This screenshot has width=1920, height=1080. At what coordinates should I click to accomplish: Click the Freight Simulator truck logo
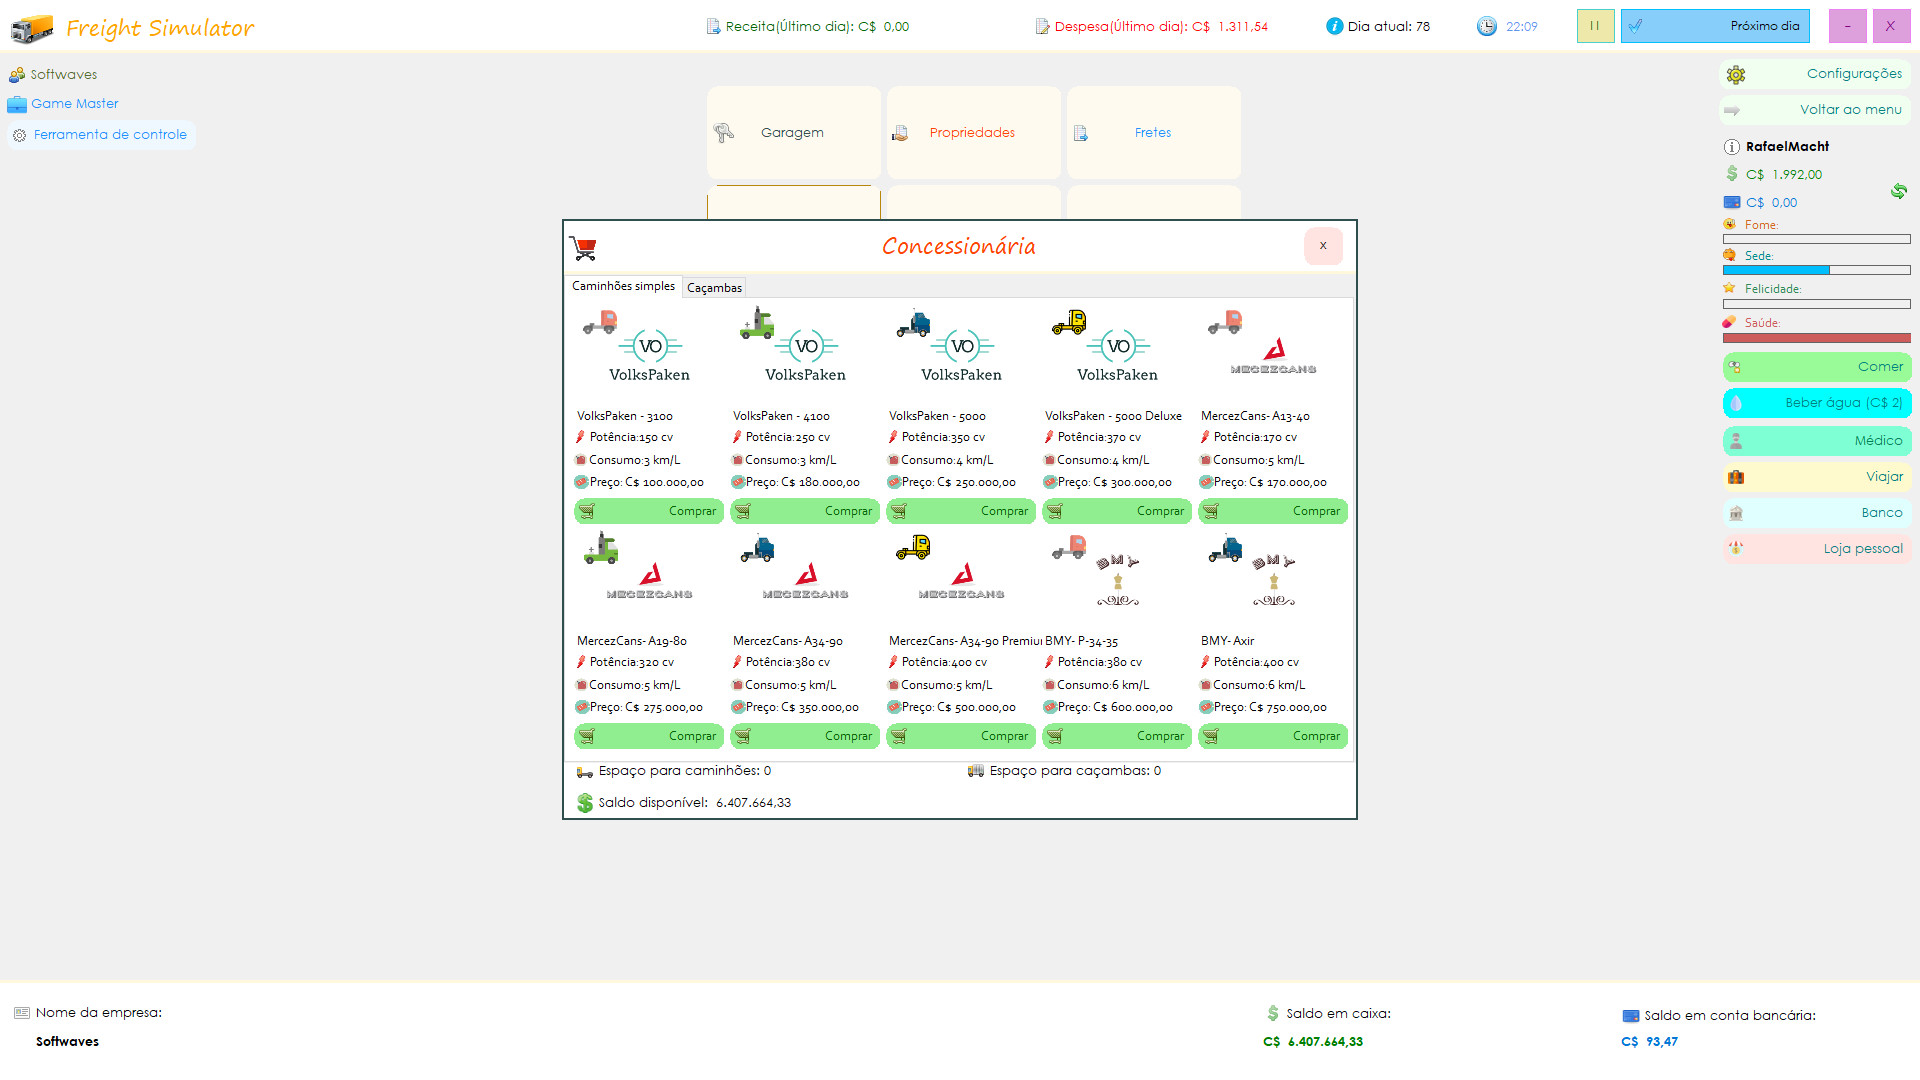tap(32, 28)
